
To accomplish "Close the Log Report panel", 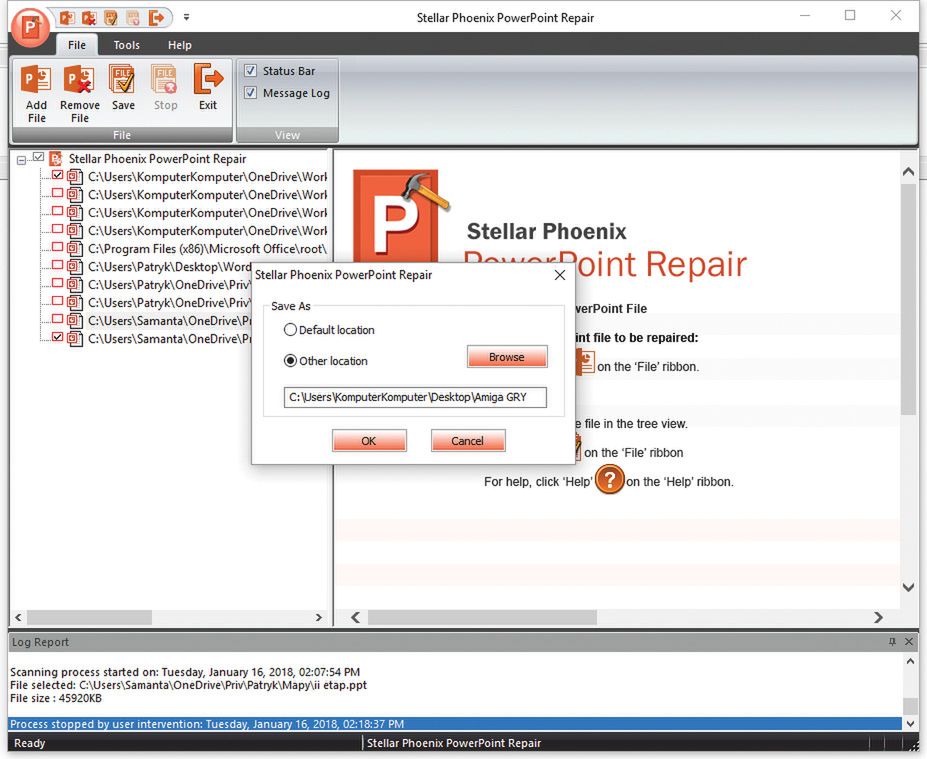I will pos(909,642).
